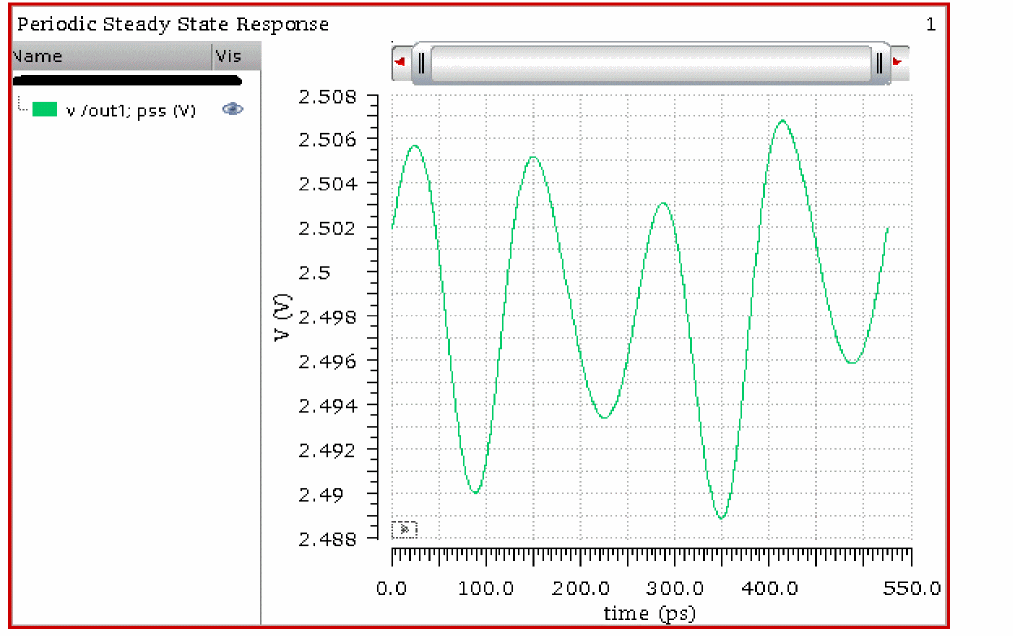1013x636 pixels.
Task: Click the Periodic Steady State Response title
Action: [173, 24]
